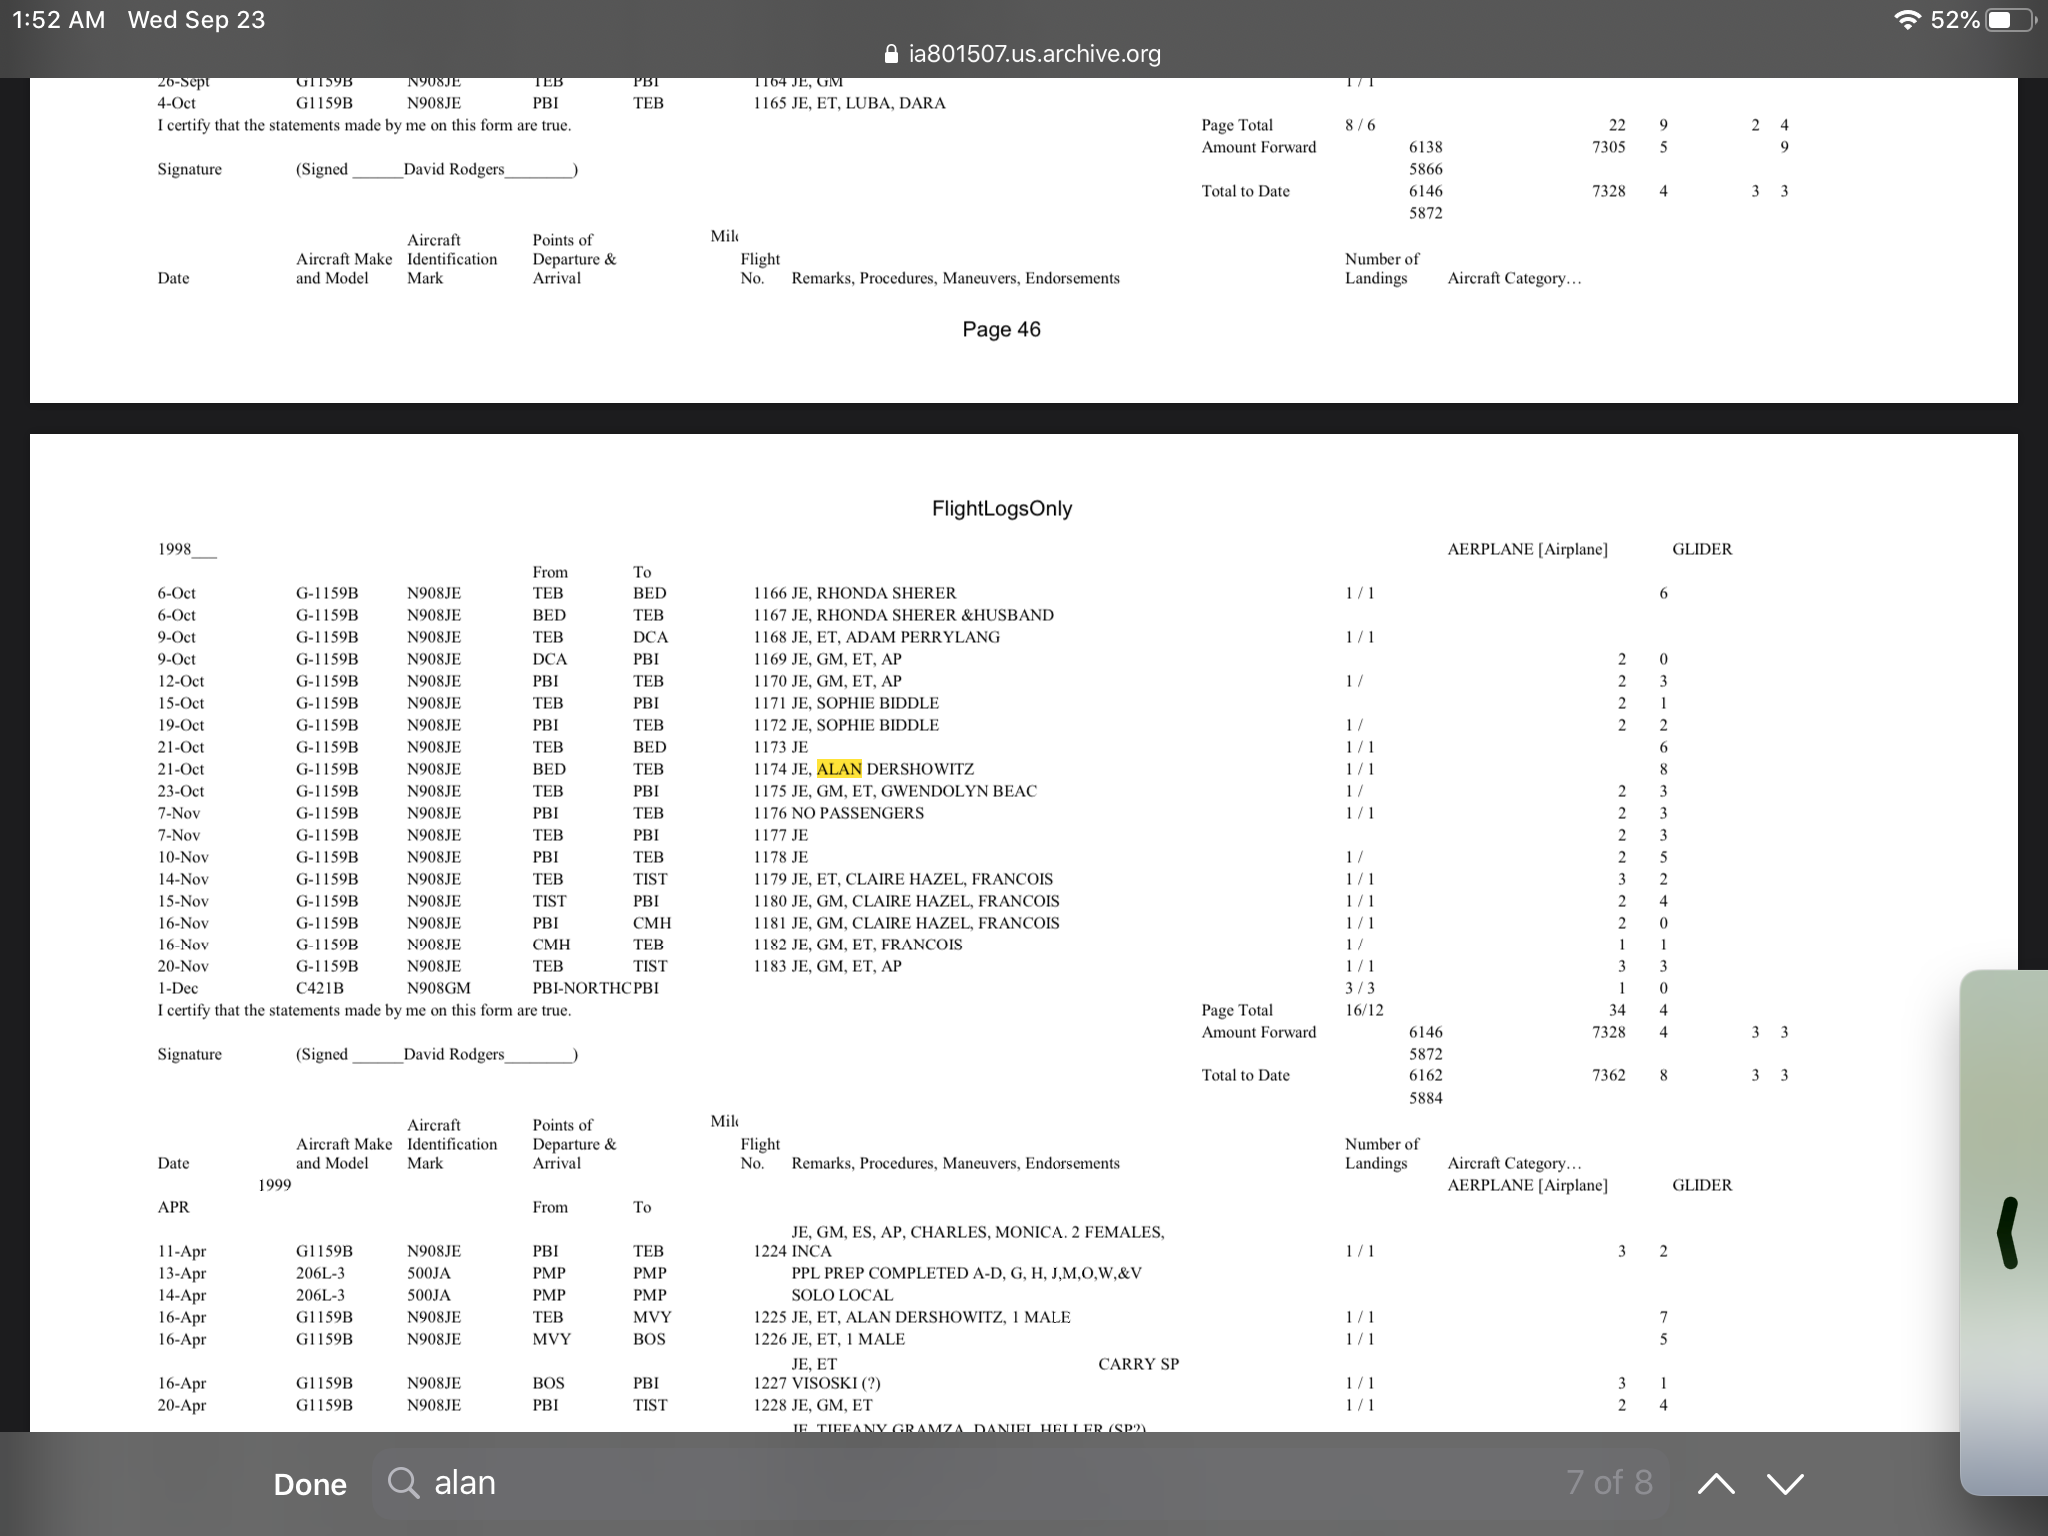Screen dimensions: 2048x1536
Task: Tap the ia801507.us.archive.org address bar
Action: click(x=1024, y=54)
